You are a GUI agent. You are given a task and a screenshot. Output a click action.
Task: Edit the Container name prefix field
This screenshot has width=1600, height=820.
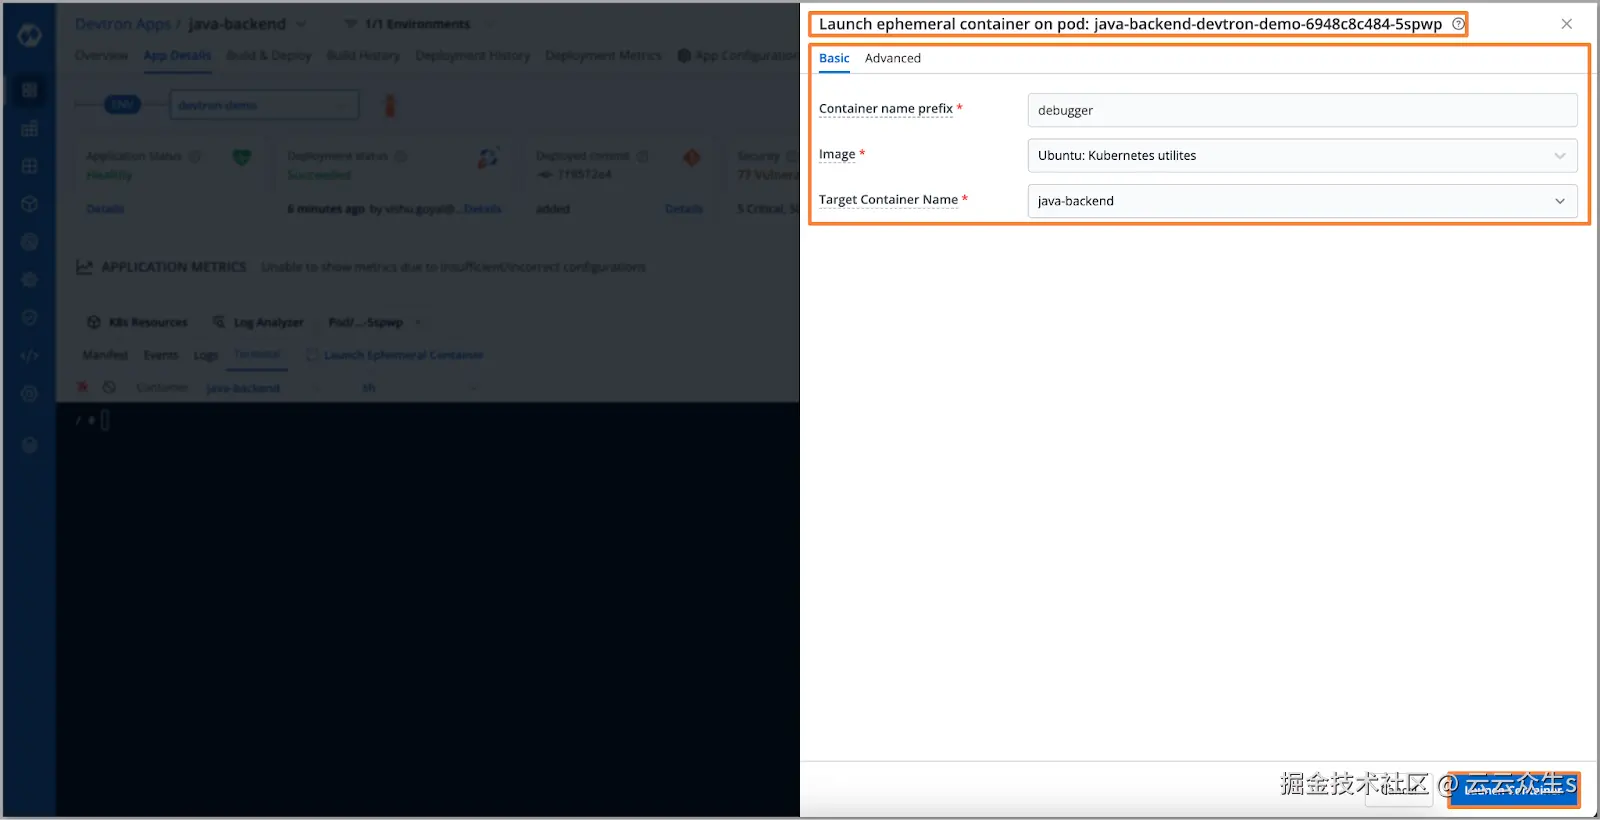(1302, 110)
